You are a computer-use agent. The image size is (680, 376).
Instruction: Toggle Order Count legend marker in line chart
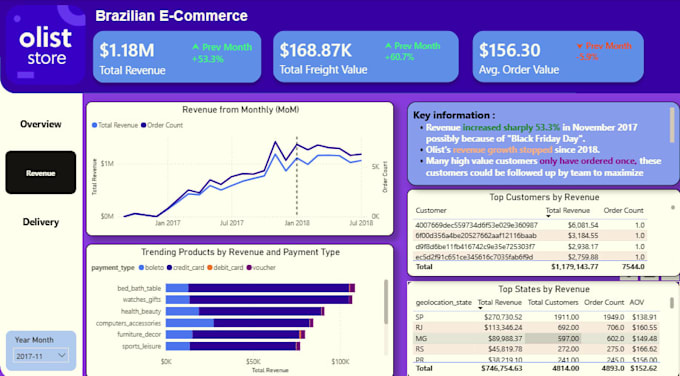pyautogui.click(x=144, y=125)
